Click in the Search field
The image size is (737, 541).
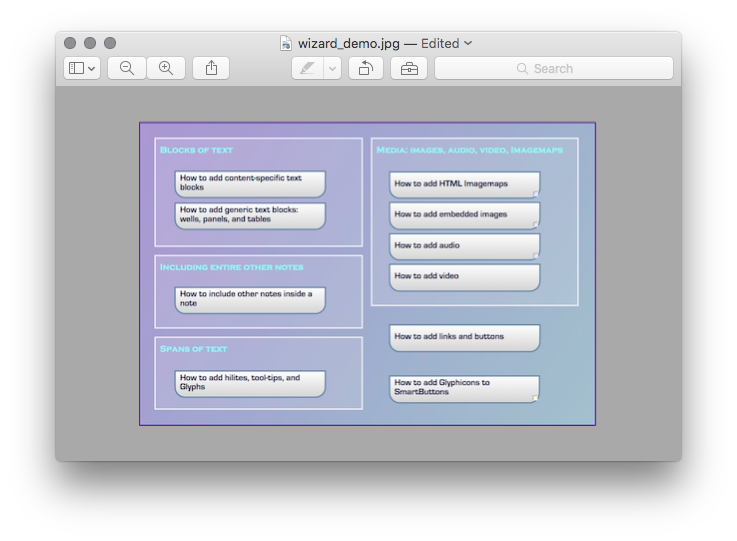(553, 68)
